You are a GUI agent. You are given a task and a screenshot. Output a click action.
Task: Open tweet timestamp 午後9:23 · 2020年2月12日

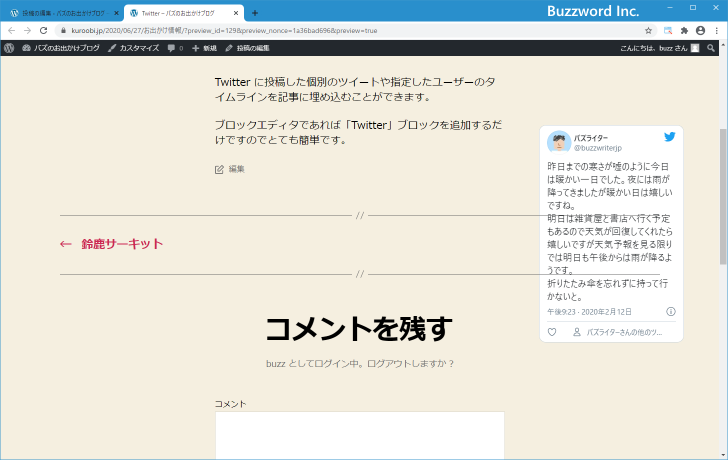[x=589, y=312]
